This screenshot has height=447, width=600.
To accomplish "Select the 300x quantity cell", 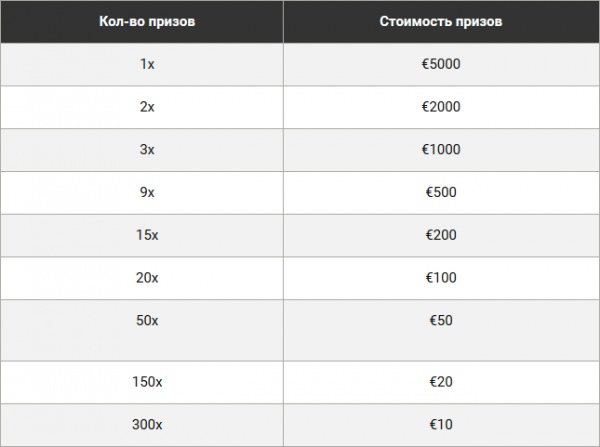I will (142, 425).
